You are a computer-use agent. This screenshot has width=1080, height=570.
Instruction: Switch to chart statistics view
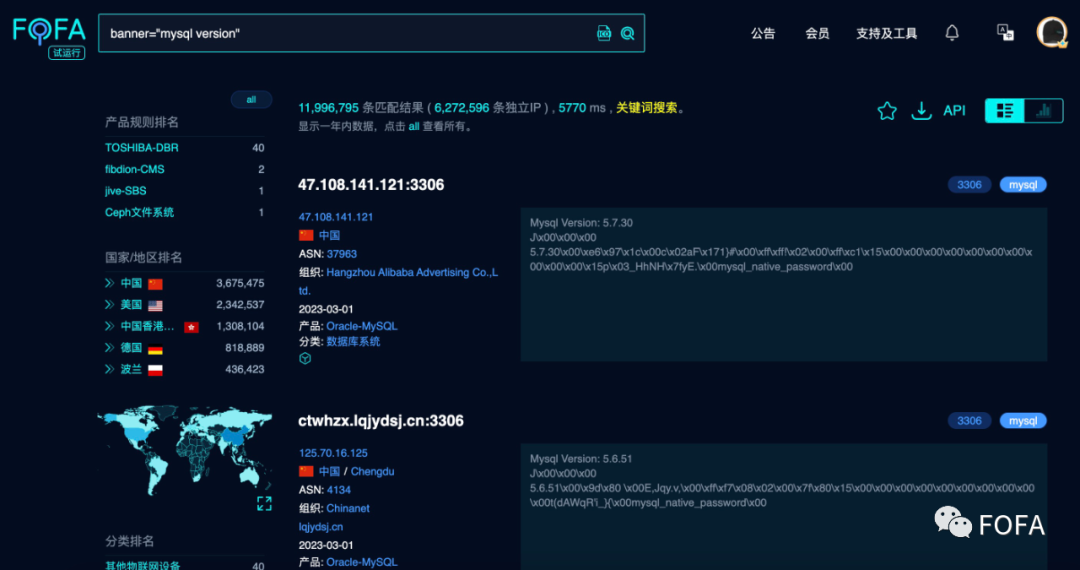pos(1043,110)
